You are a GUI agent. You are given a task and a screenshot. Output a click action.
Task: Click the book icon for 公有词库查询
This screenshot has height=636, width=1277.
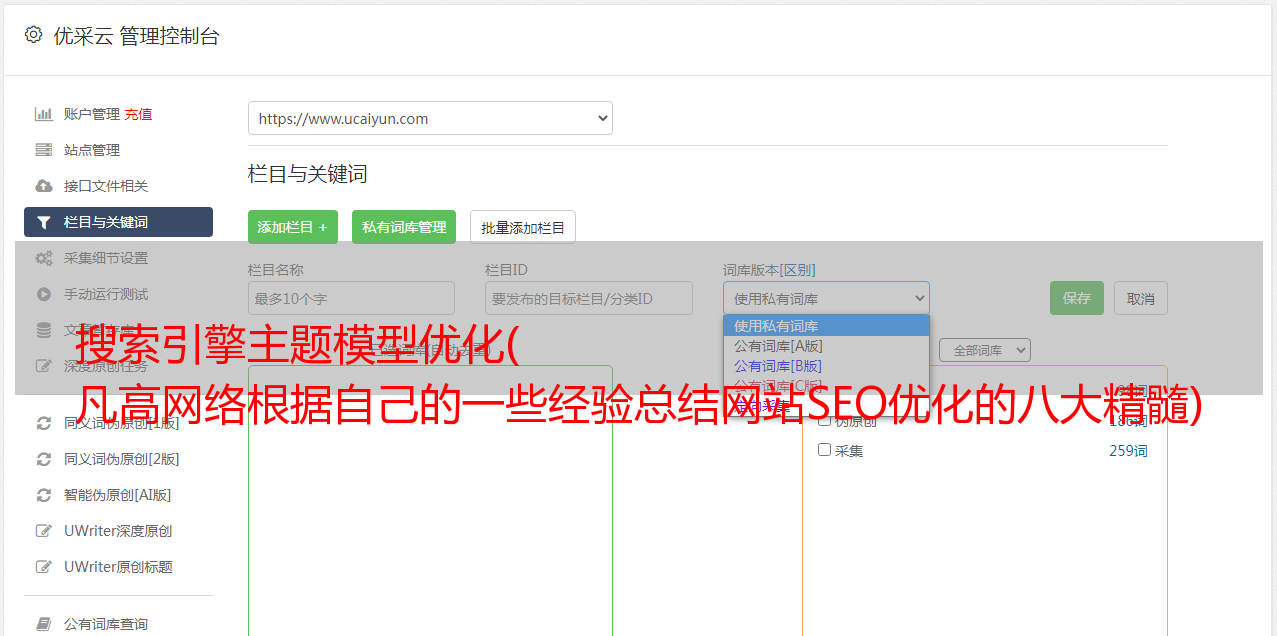43,624
